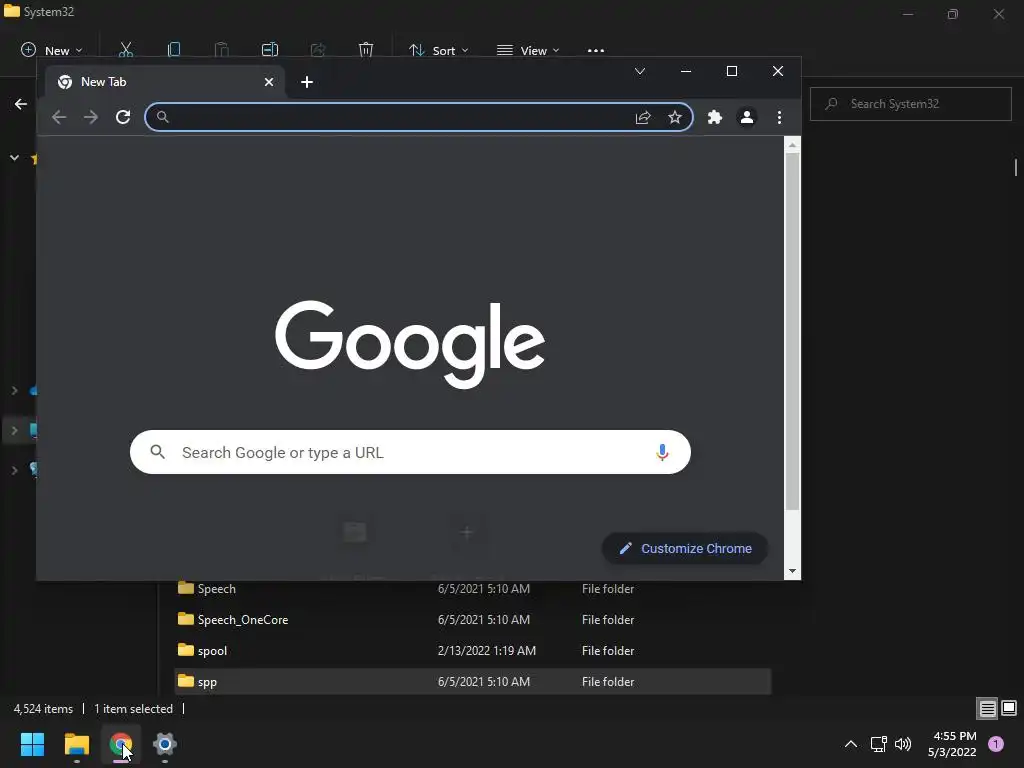Click the Cut icon in File Explorer
The height and width of the screenshot is (768, 1024).
[125, 50]
